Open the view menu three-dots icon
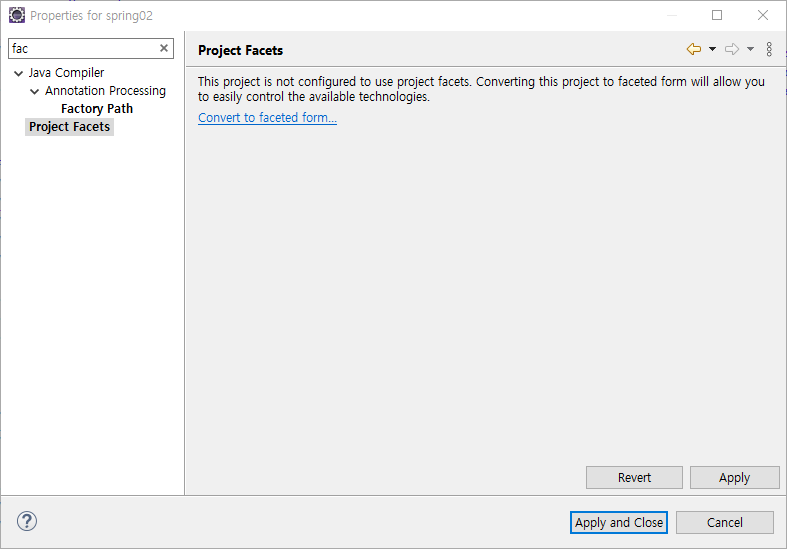The image size is (787, 549). (x=769, y=49)
